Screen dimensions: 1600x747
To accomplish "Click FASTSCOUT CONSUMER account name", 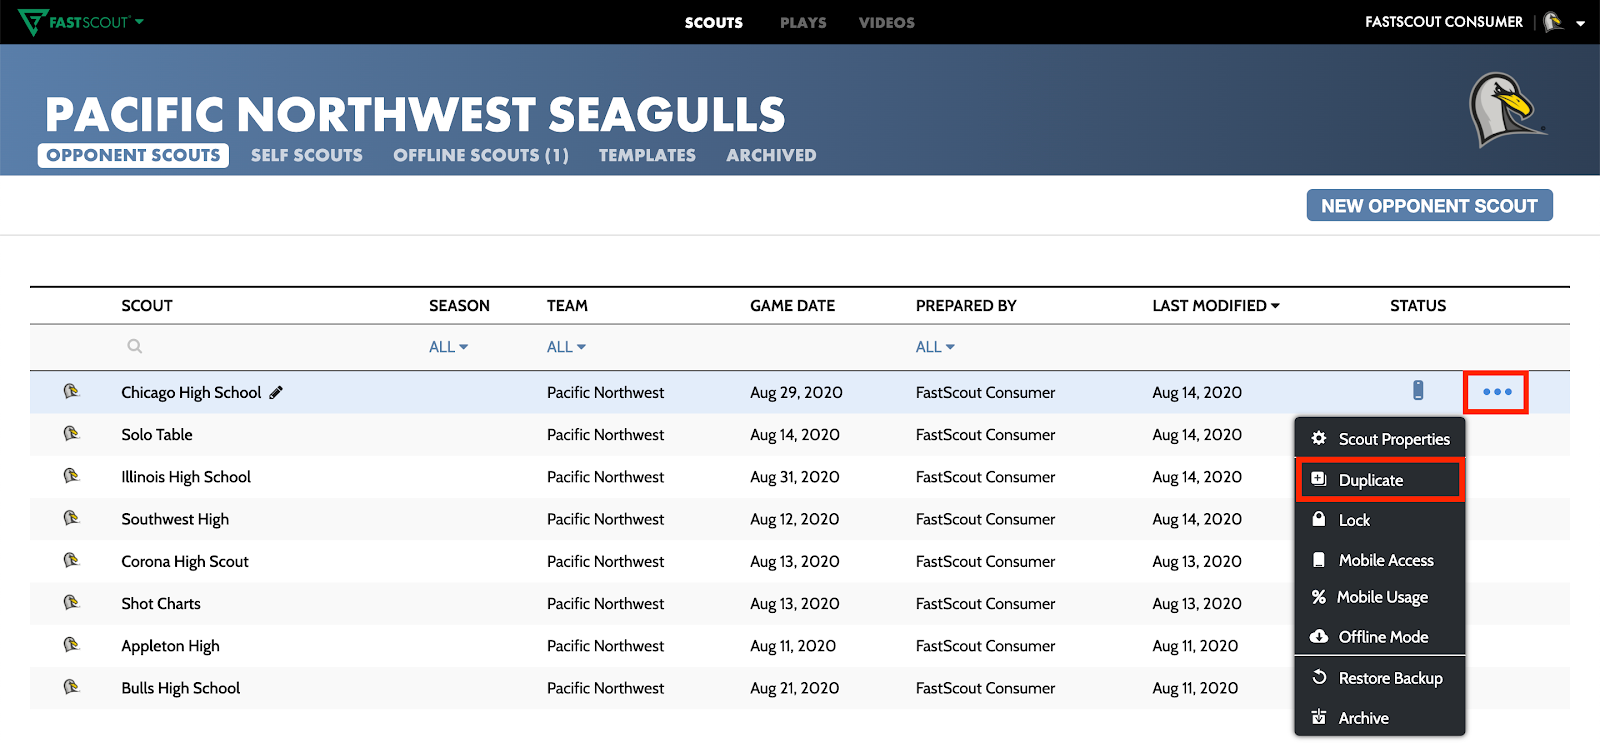I will [x=1444, y=22].
